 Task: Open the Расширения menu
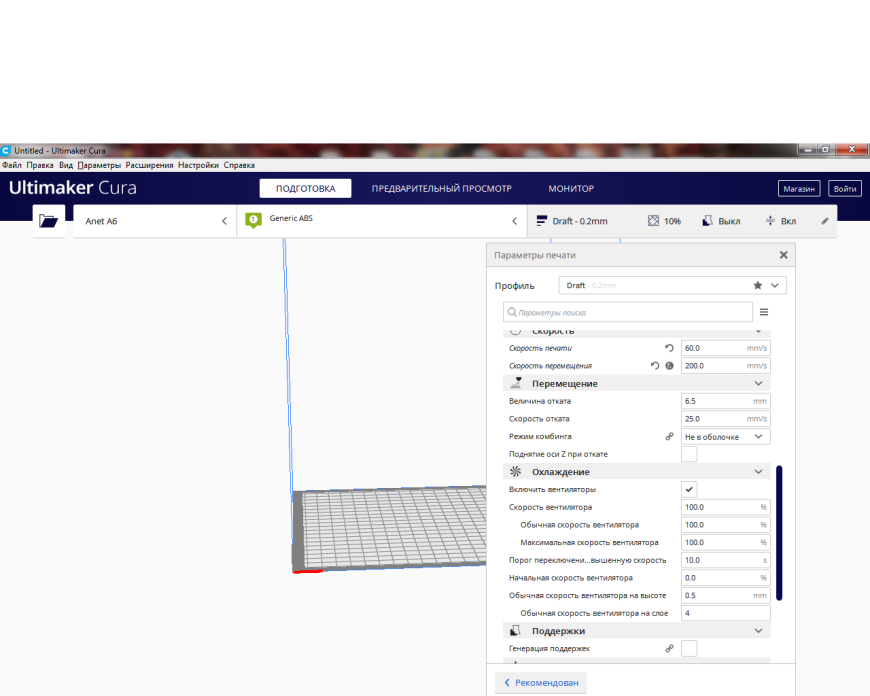tap(149, 165)
